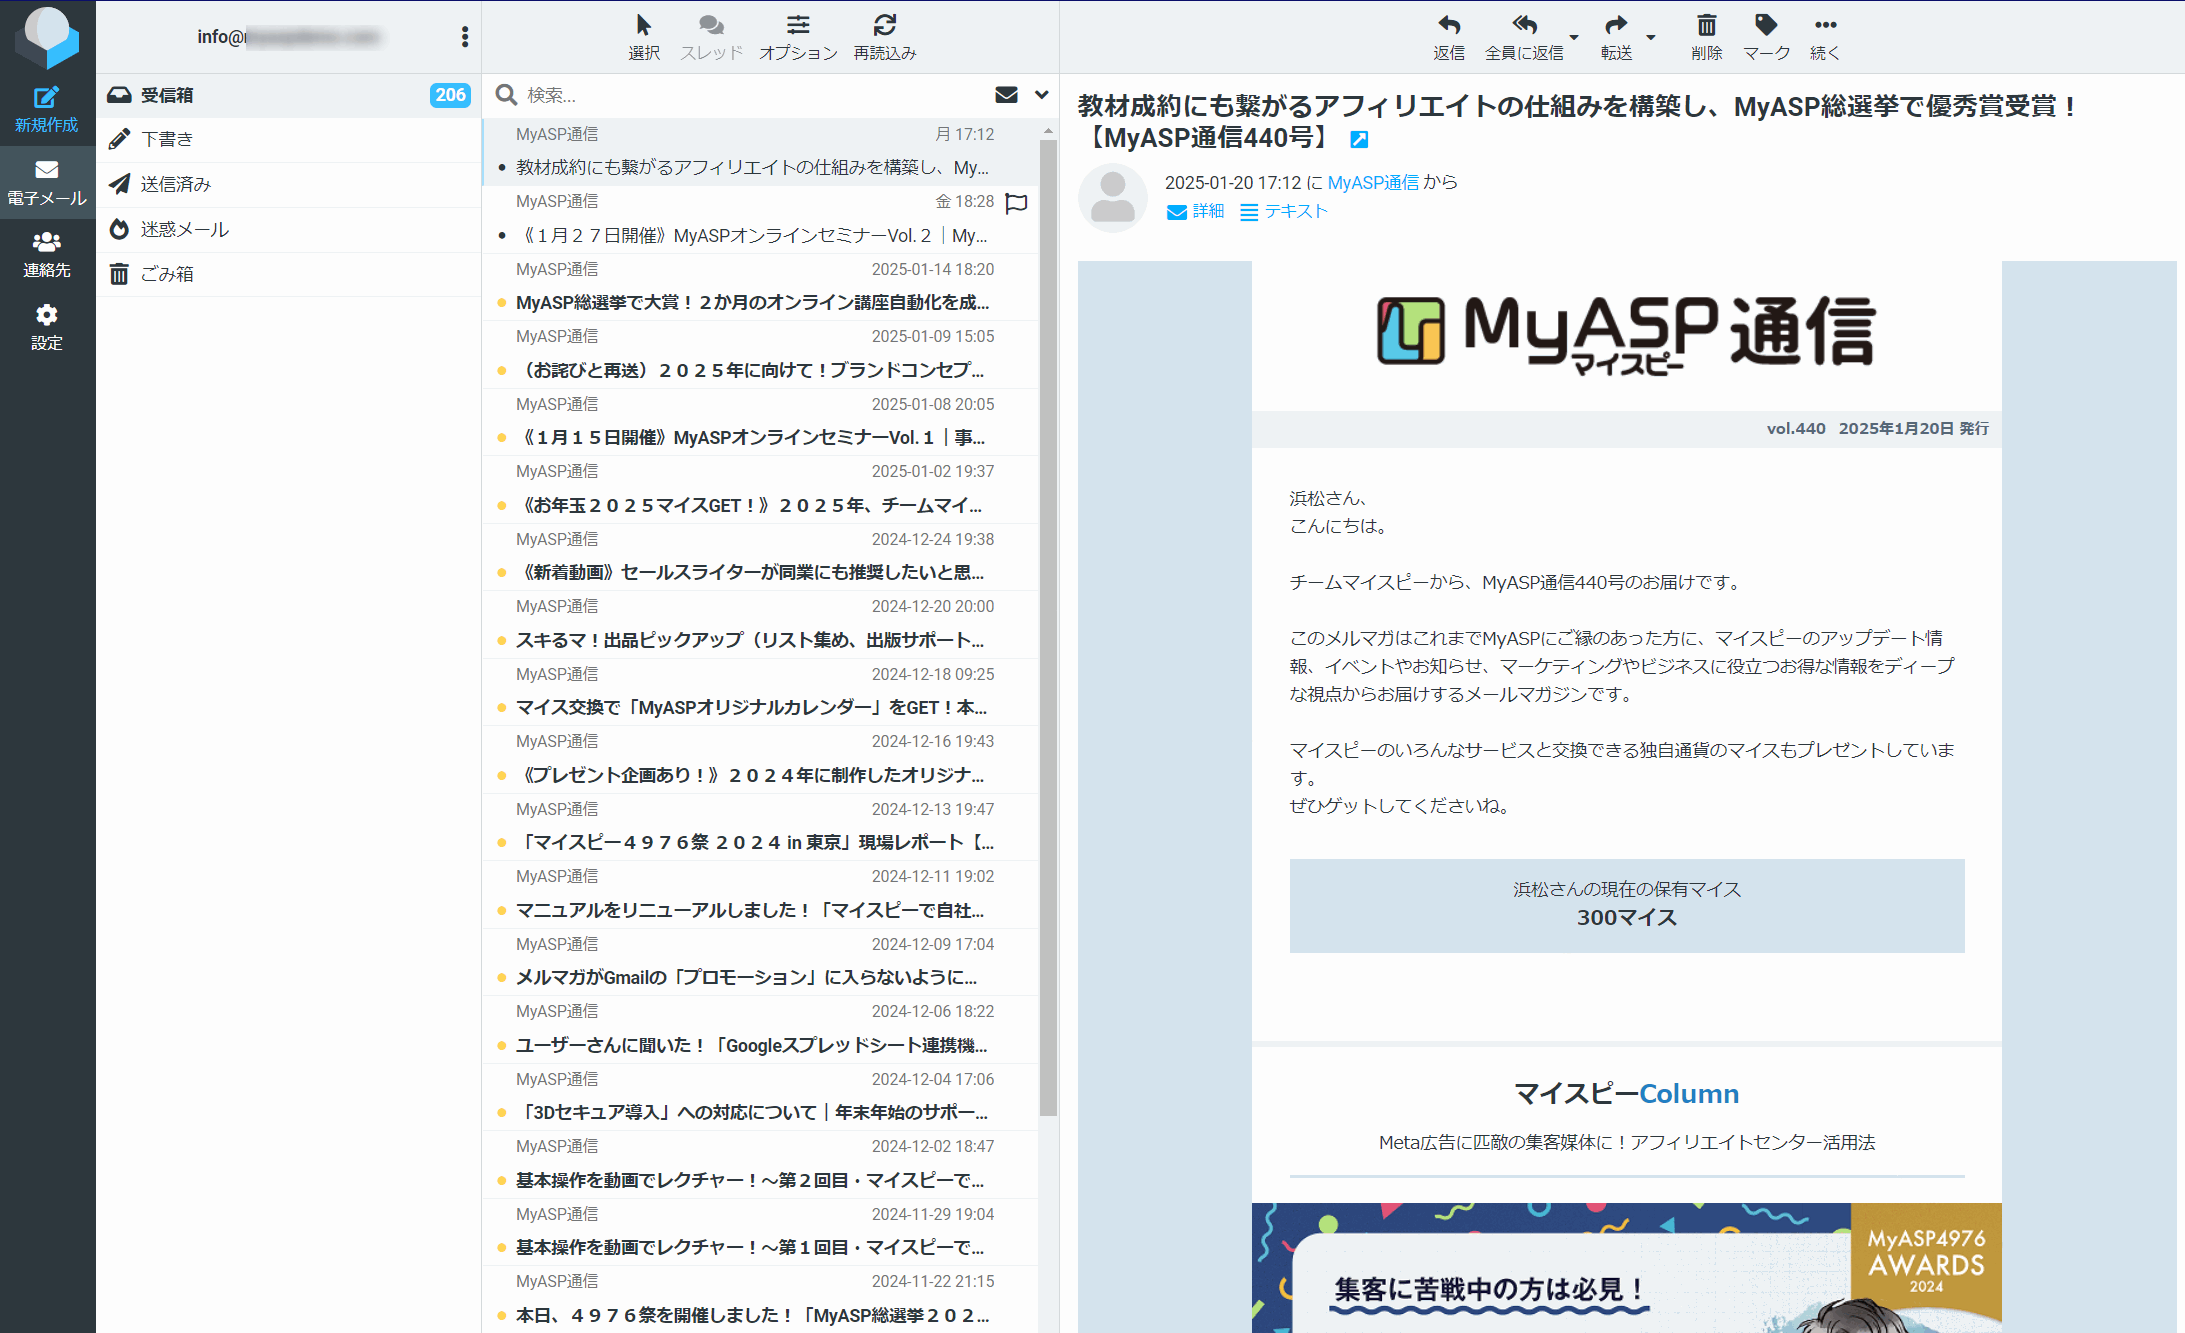Toggle unread-only envelope filter
Screen dimensions: 2185x1333
pyautogui.click(x=1006, y=95)
